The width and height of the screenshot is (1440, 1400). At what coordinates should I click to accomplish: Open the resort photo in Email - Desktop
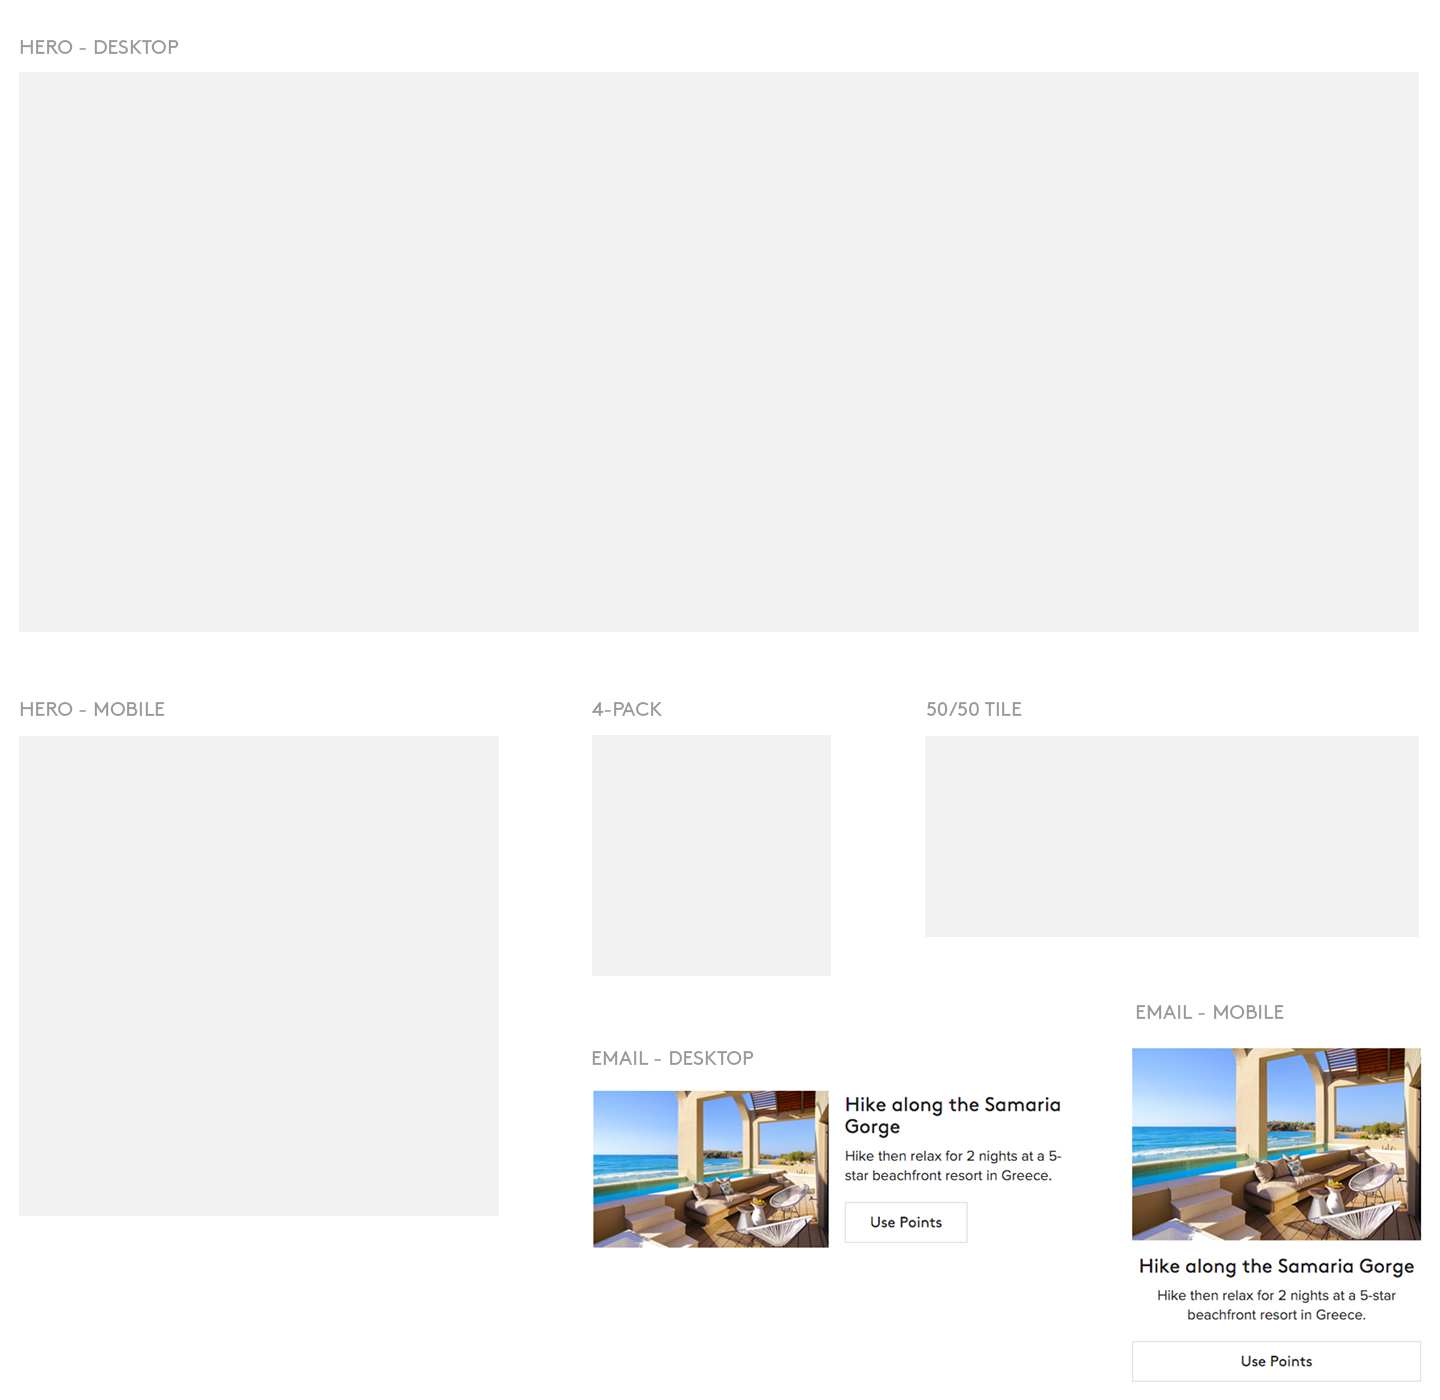710,1168
